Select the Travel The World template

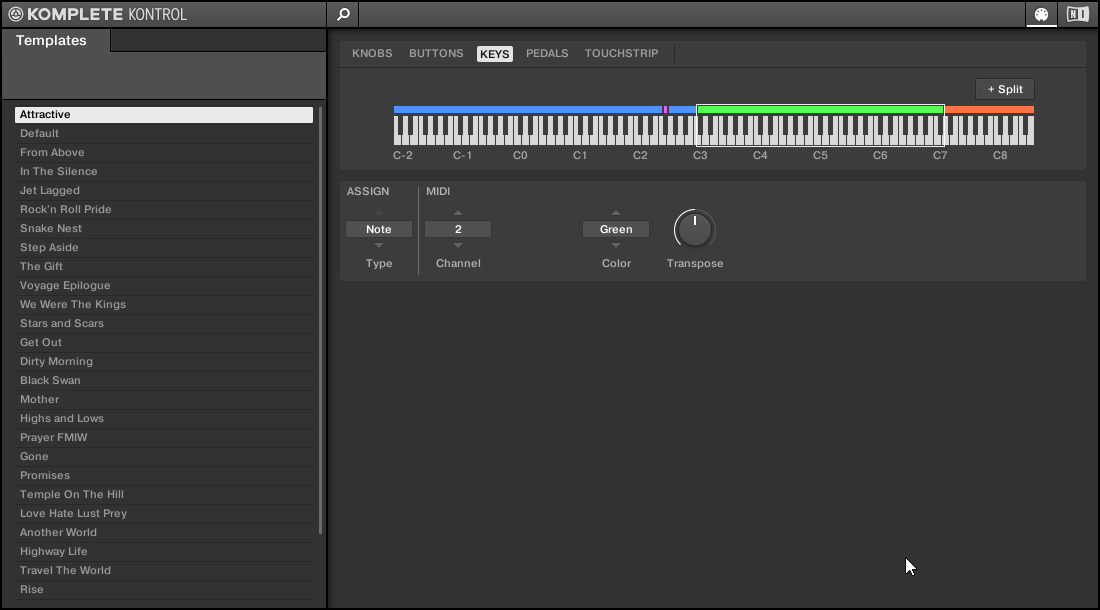coord(163,570)
